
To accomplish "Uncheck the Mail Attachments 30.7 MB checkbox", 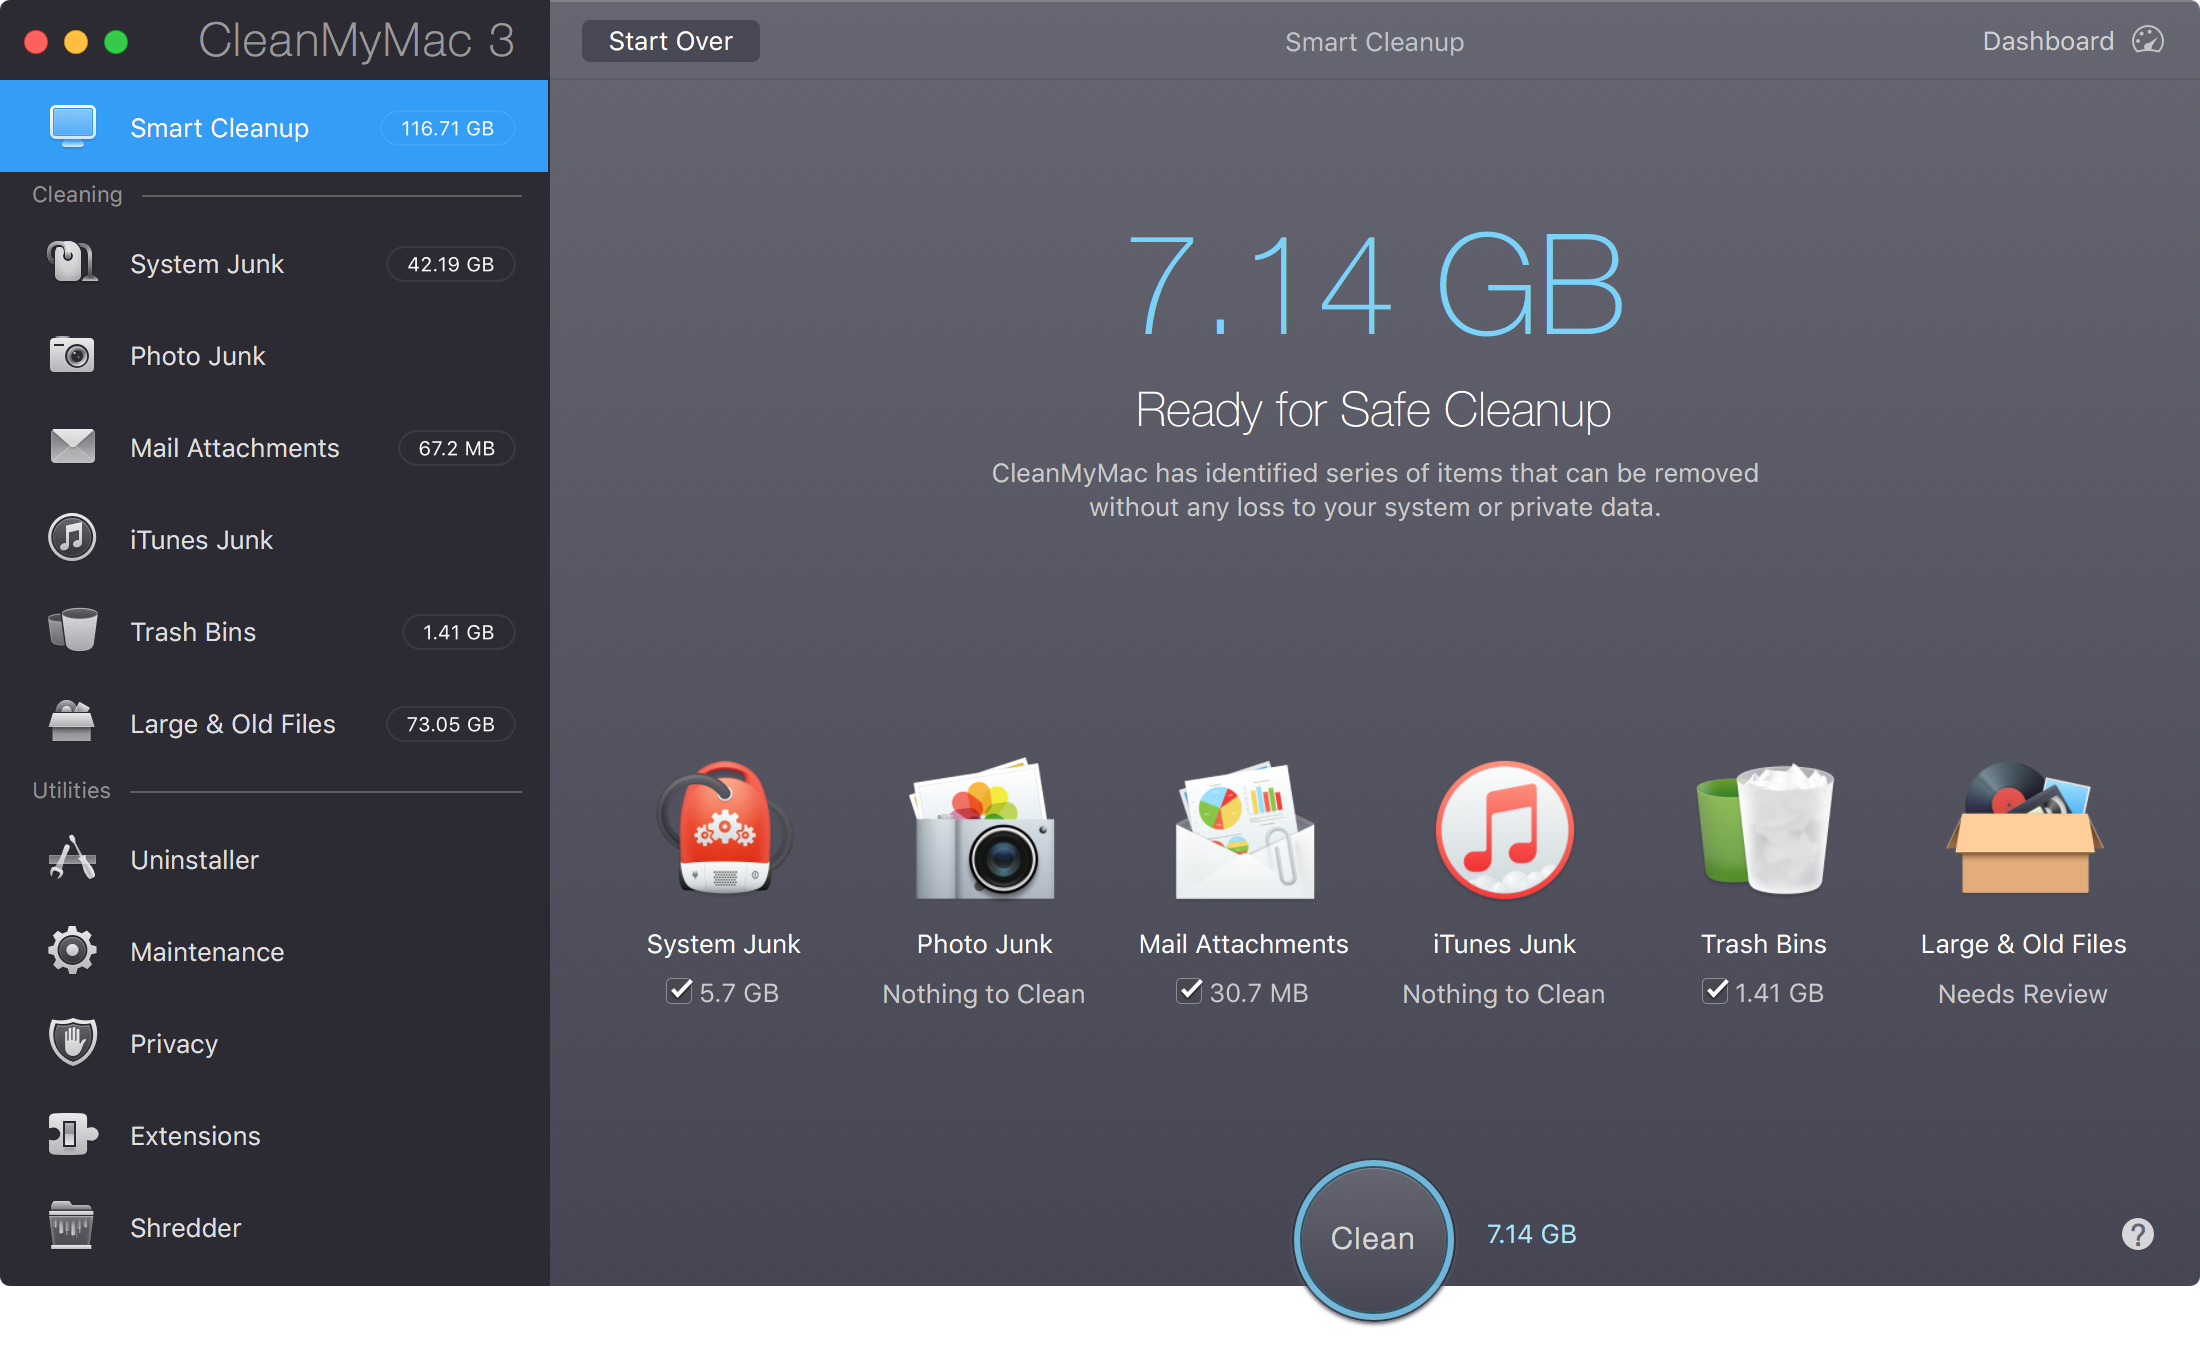I will [1189, 991].
